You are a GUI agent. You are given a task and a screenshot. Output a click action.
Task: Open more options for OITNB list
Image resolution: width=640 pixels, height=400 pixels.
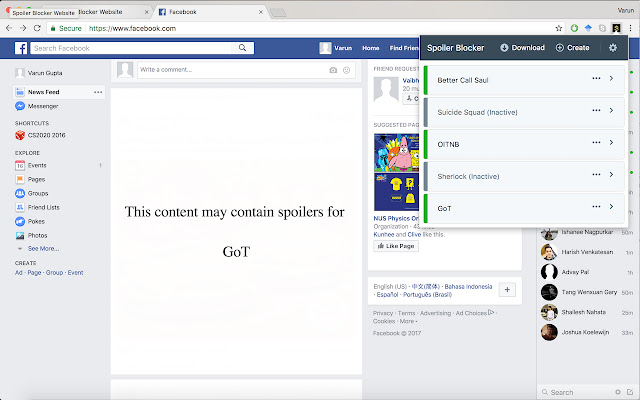coord(596,142)
